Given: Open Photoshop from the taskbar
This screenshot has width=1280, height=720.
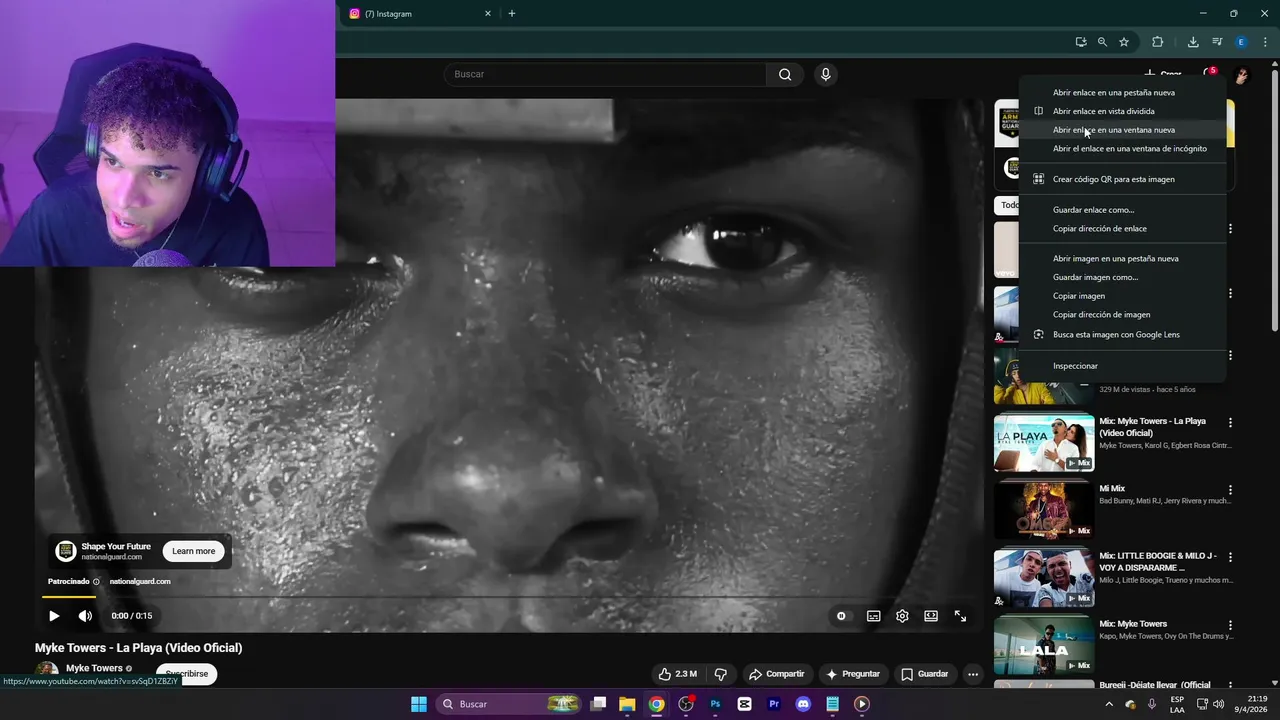Looking at the screenshot, I should pos(715,704).
